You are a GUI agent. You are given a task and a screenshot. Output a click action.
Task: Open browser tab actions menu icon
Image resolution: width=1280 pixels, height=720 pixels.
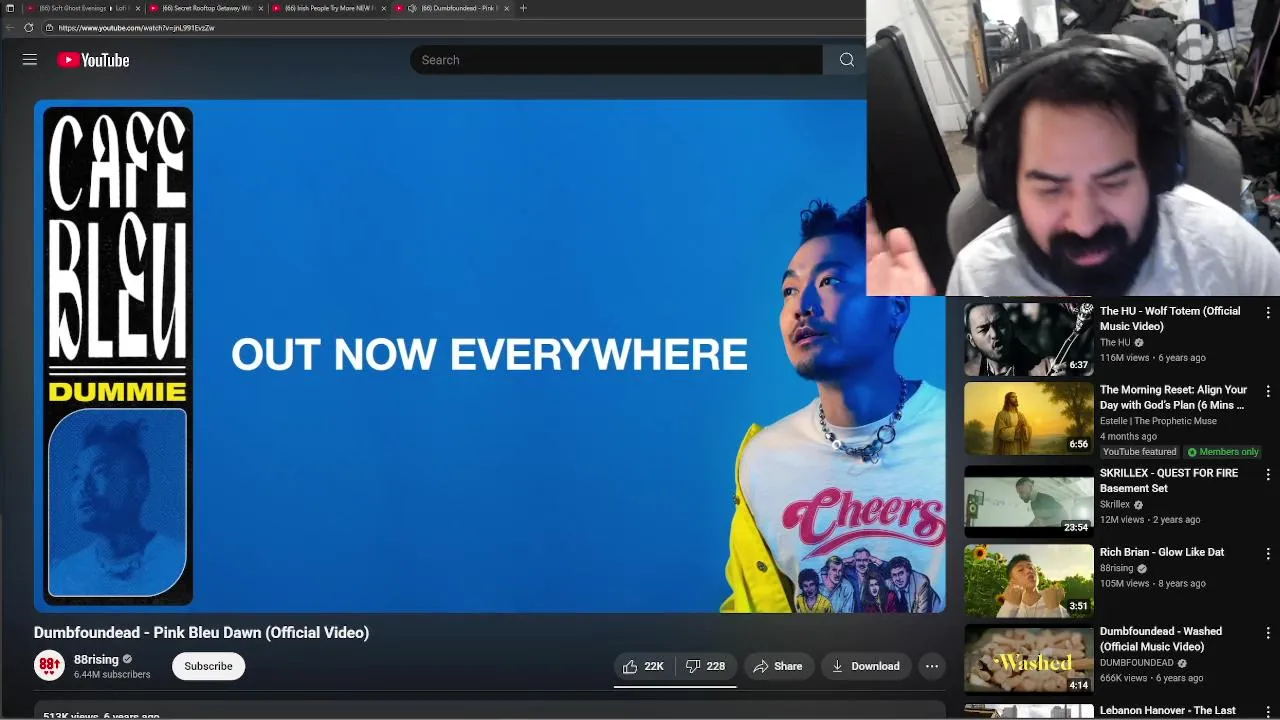click(x=9, y=8)
